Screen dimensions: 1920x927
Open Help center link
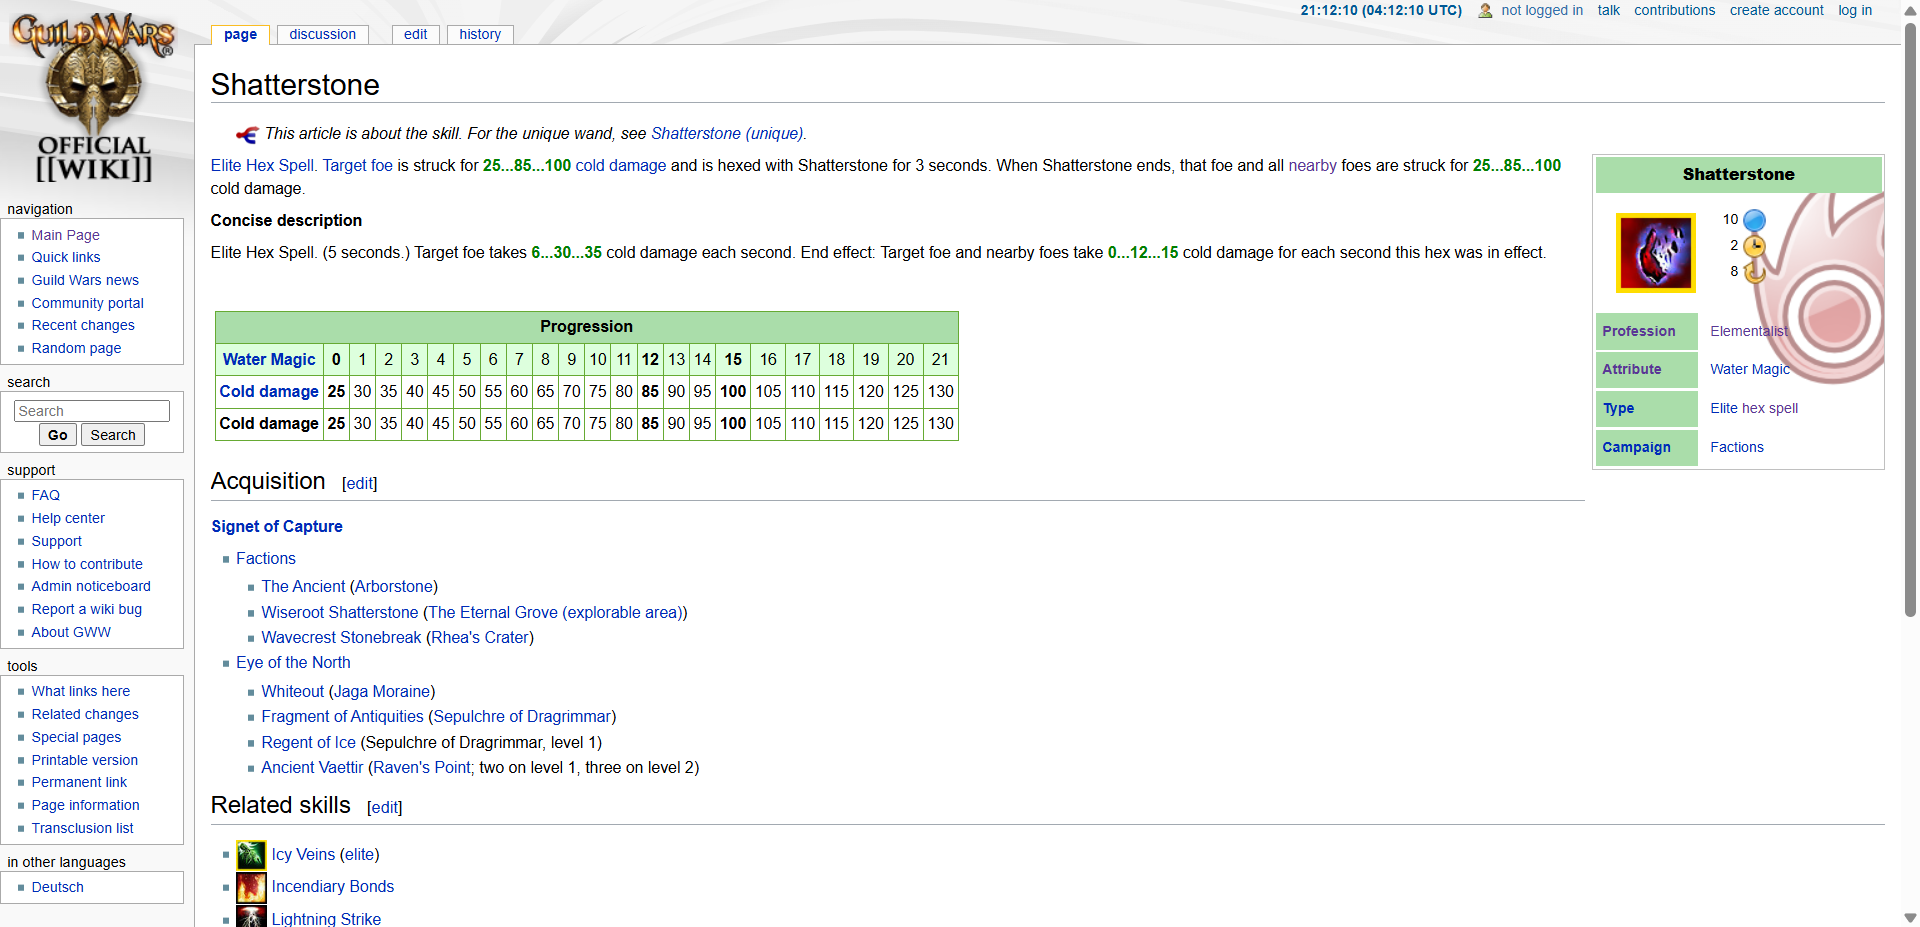[x=68, y=518]
